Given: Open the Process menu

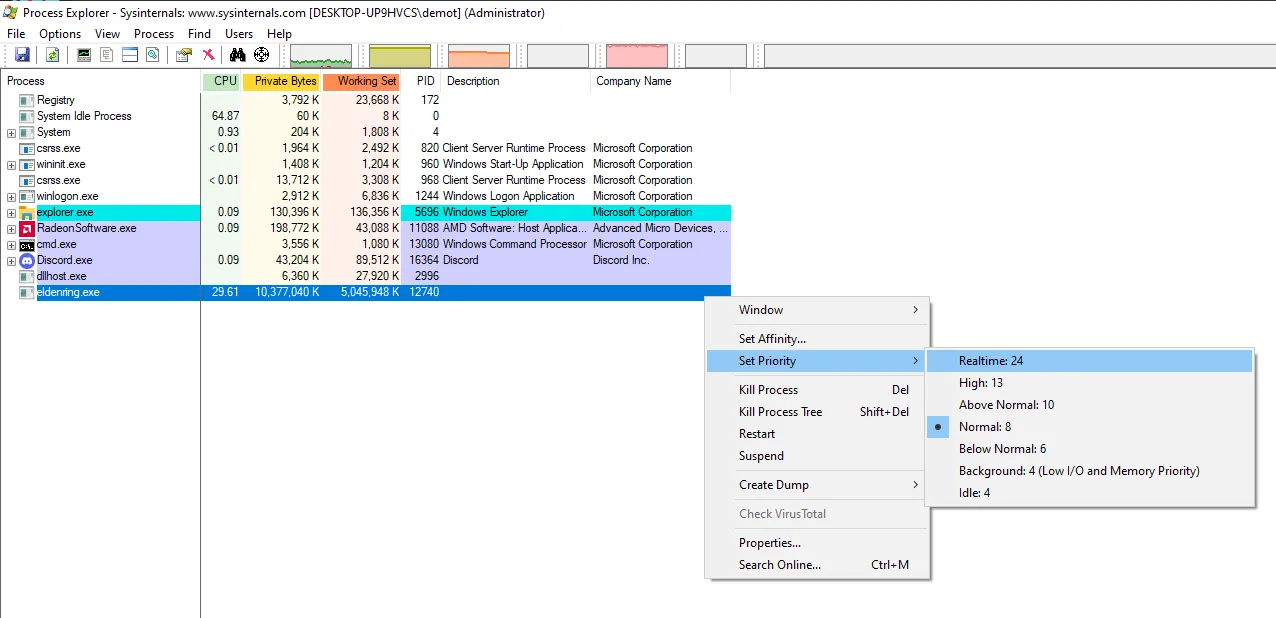Looking at the screenshot, I should click(x=154, y=34).
